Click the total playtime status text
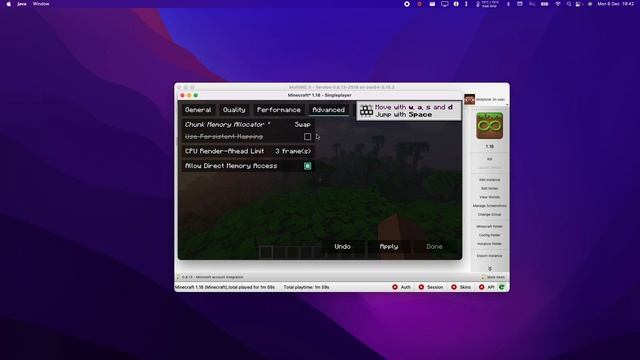640x360 pixels. (307, 287)
